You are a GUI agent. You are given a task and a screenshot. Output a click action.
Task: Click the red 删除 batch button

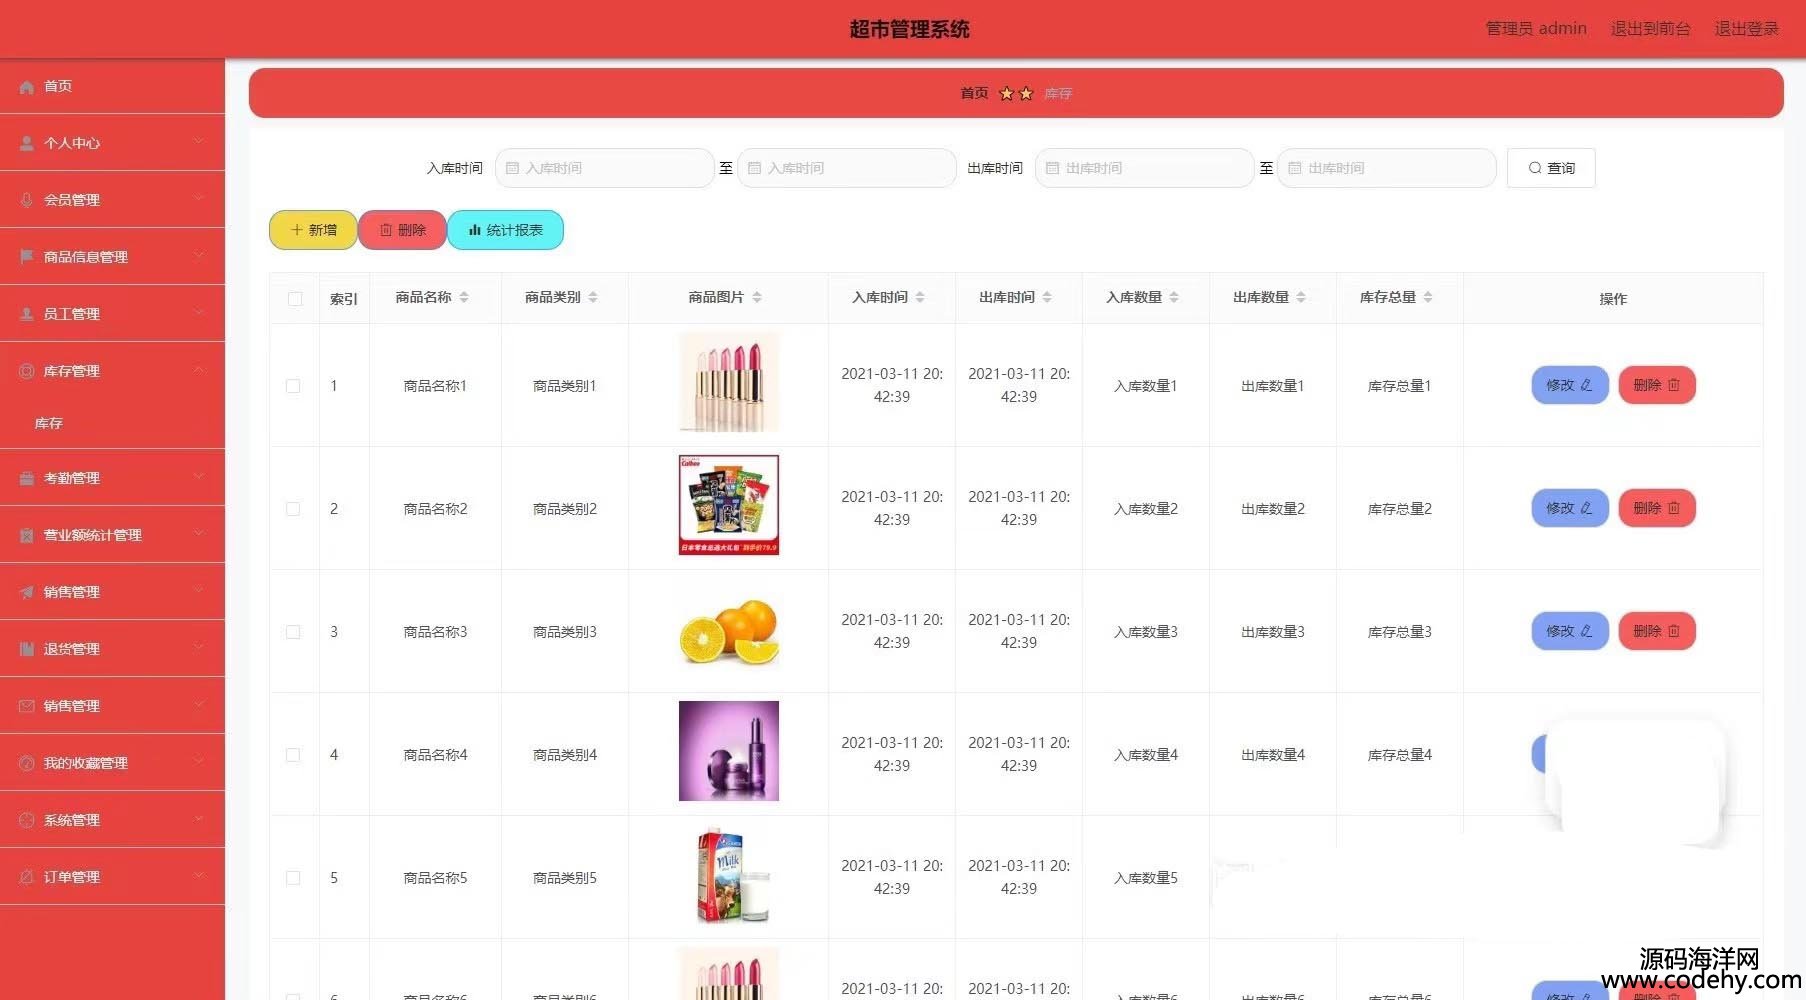(402, 230)
